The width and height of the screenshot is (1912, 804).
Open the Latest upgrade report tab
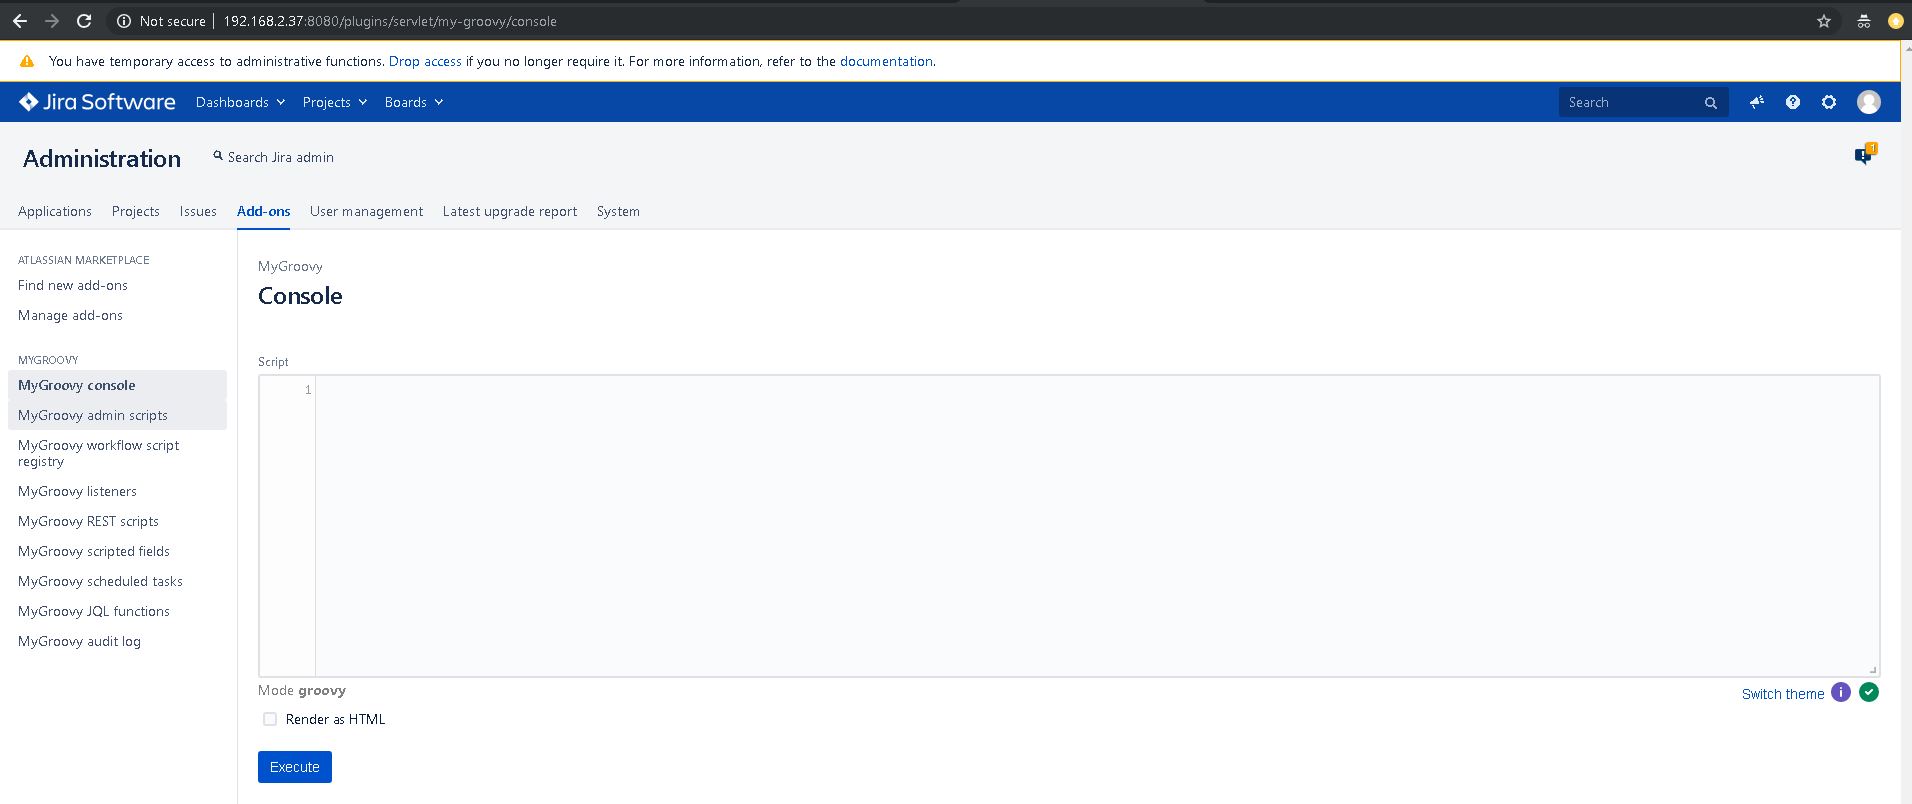click(x=510, y=211)
